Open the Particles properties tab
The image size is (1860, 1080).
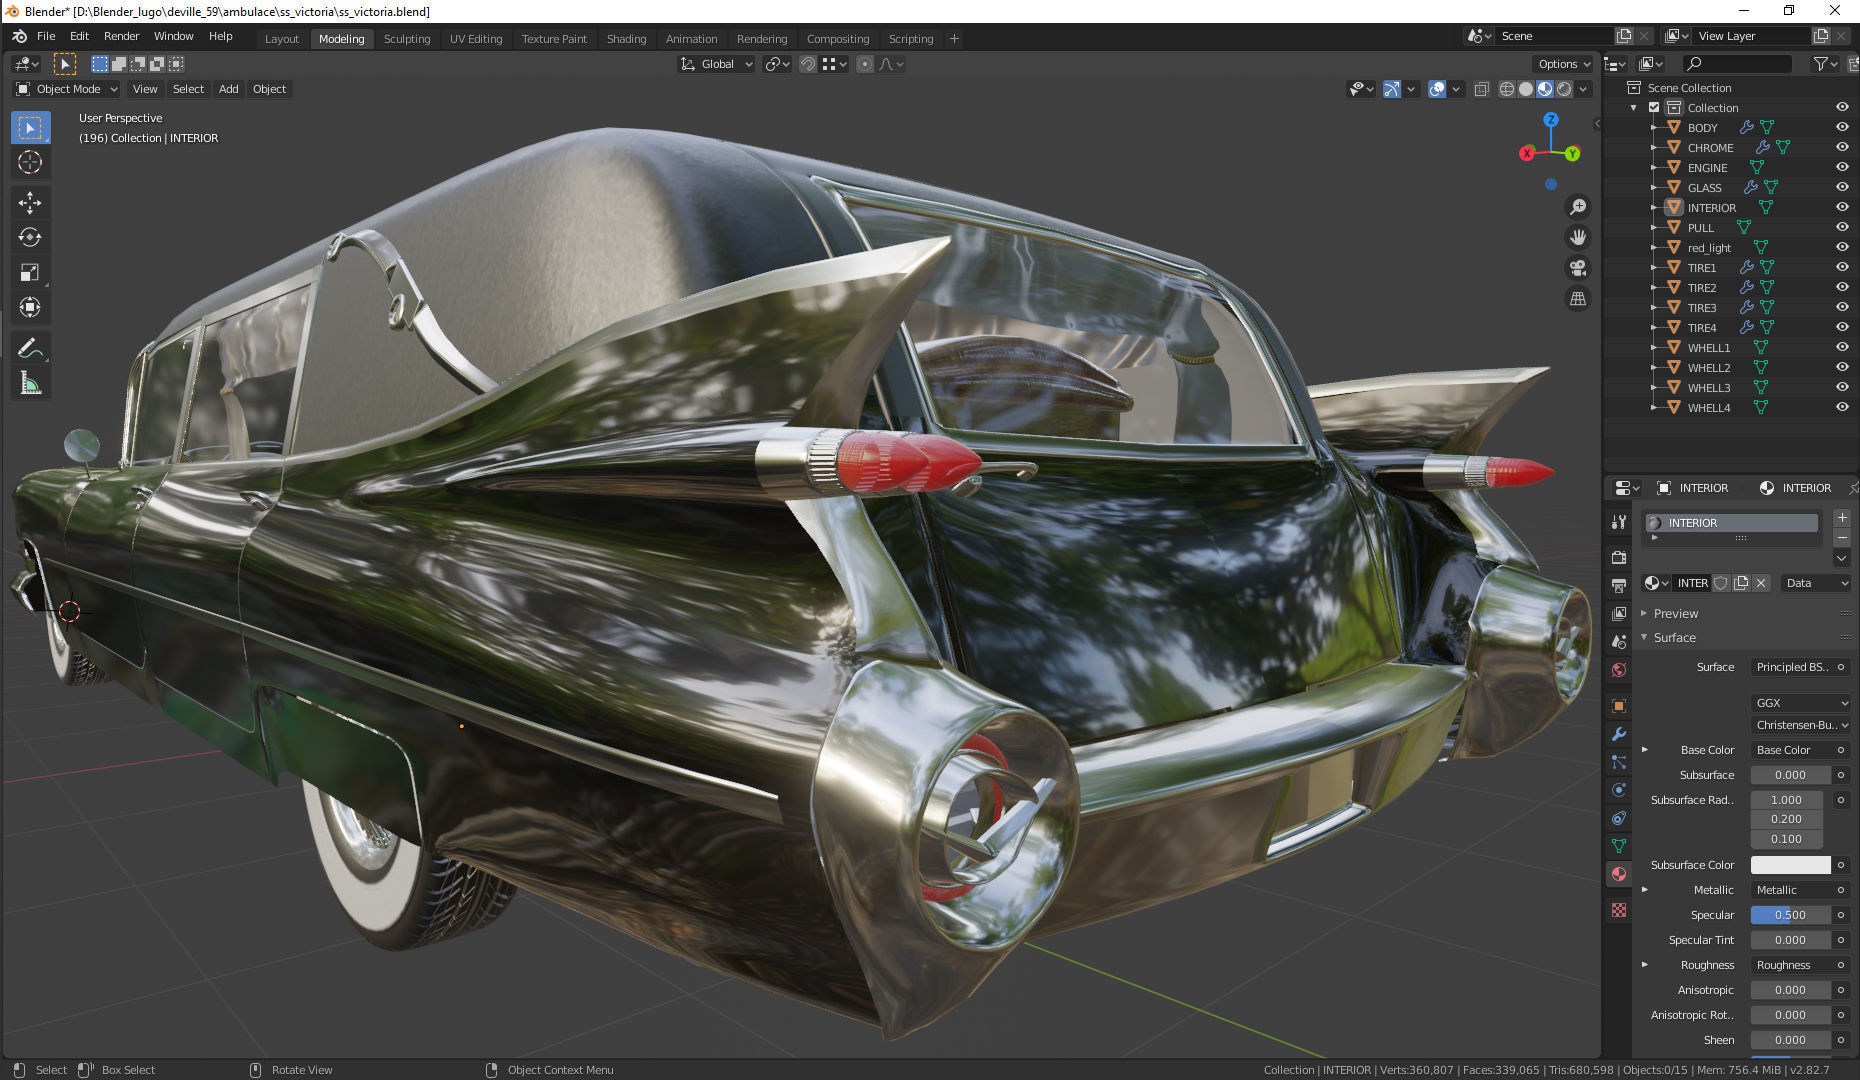[1619, 762]
